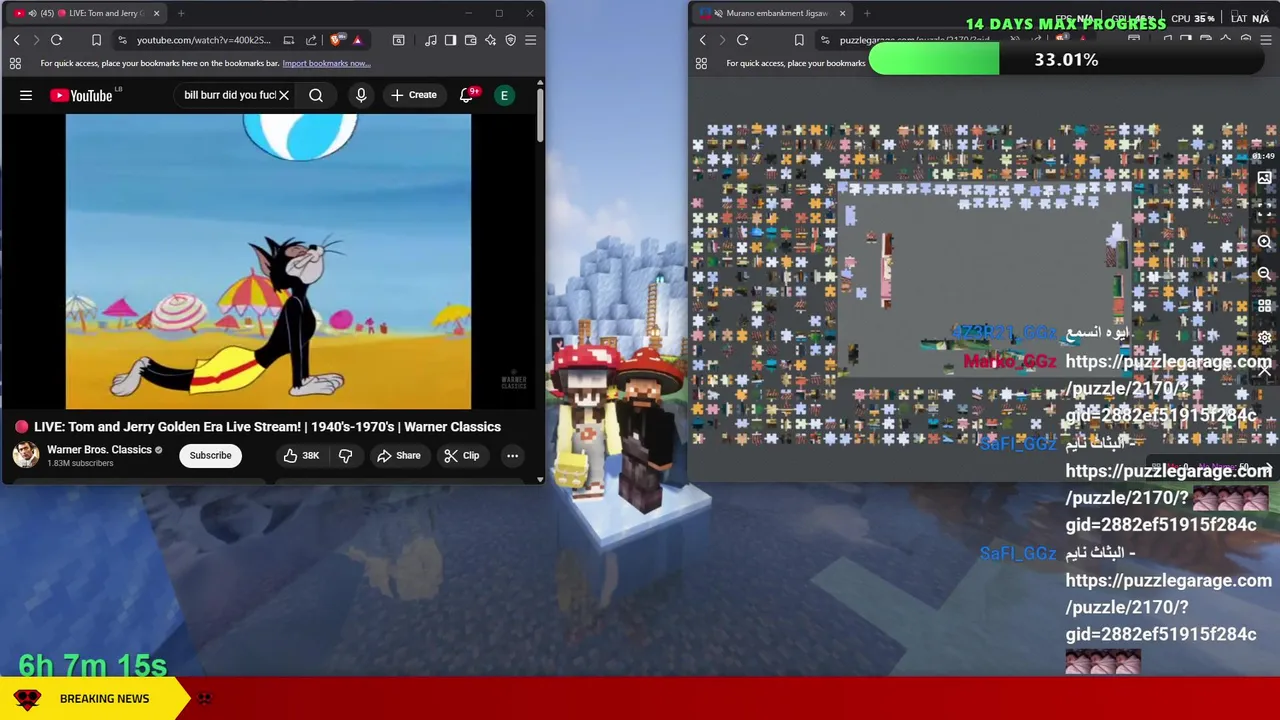
Task: Open the YouTube account avatar E
Action: [x=504, y=95]
